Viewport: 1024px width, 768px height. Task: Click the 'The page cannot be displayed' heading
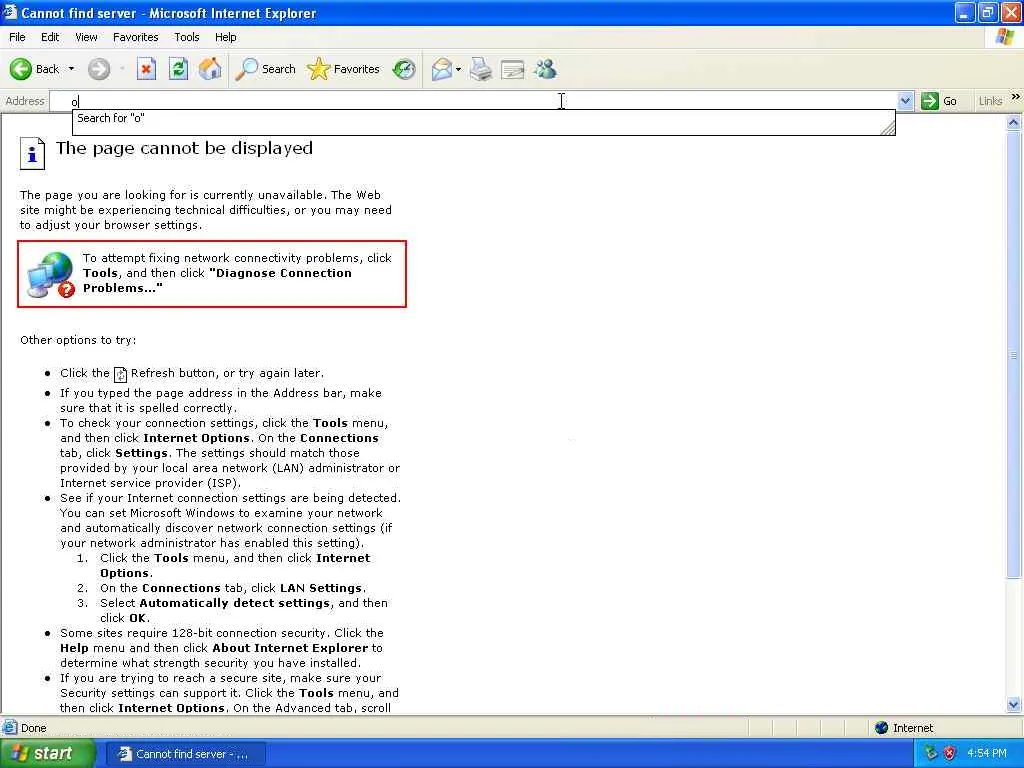(x=184, y=148)
